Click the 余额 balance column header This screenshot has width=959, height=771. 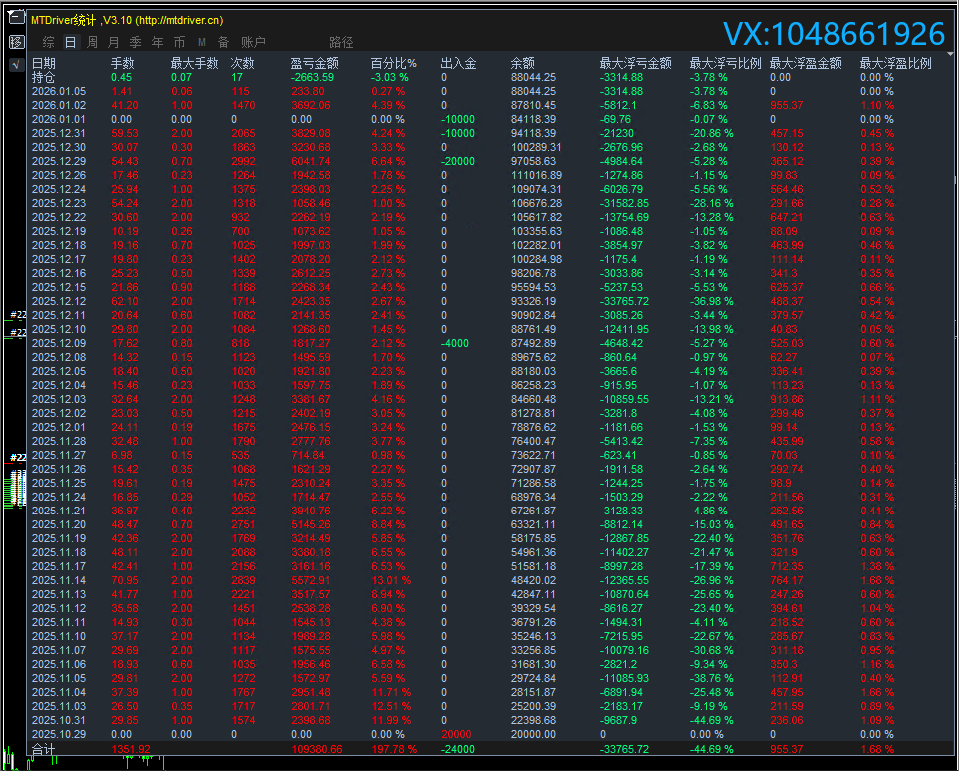click(x=523, y=63)
